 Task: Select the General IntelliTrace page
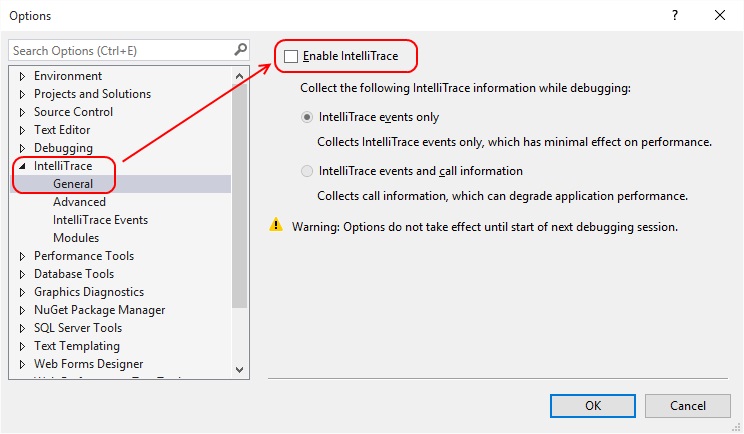[73, 184]
